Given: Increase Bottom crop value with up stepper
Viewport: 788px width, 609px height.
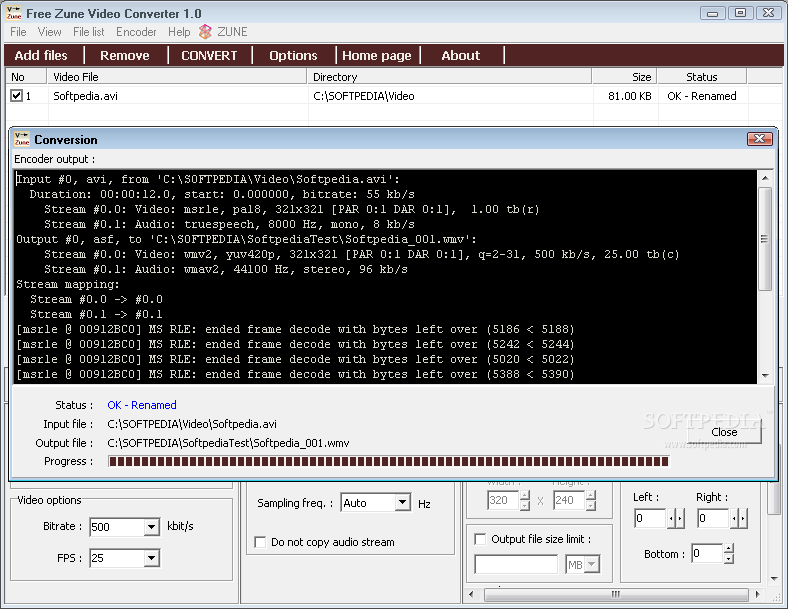Looking at the screenshot, I should [729, 549].
